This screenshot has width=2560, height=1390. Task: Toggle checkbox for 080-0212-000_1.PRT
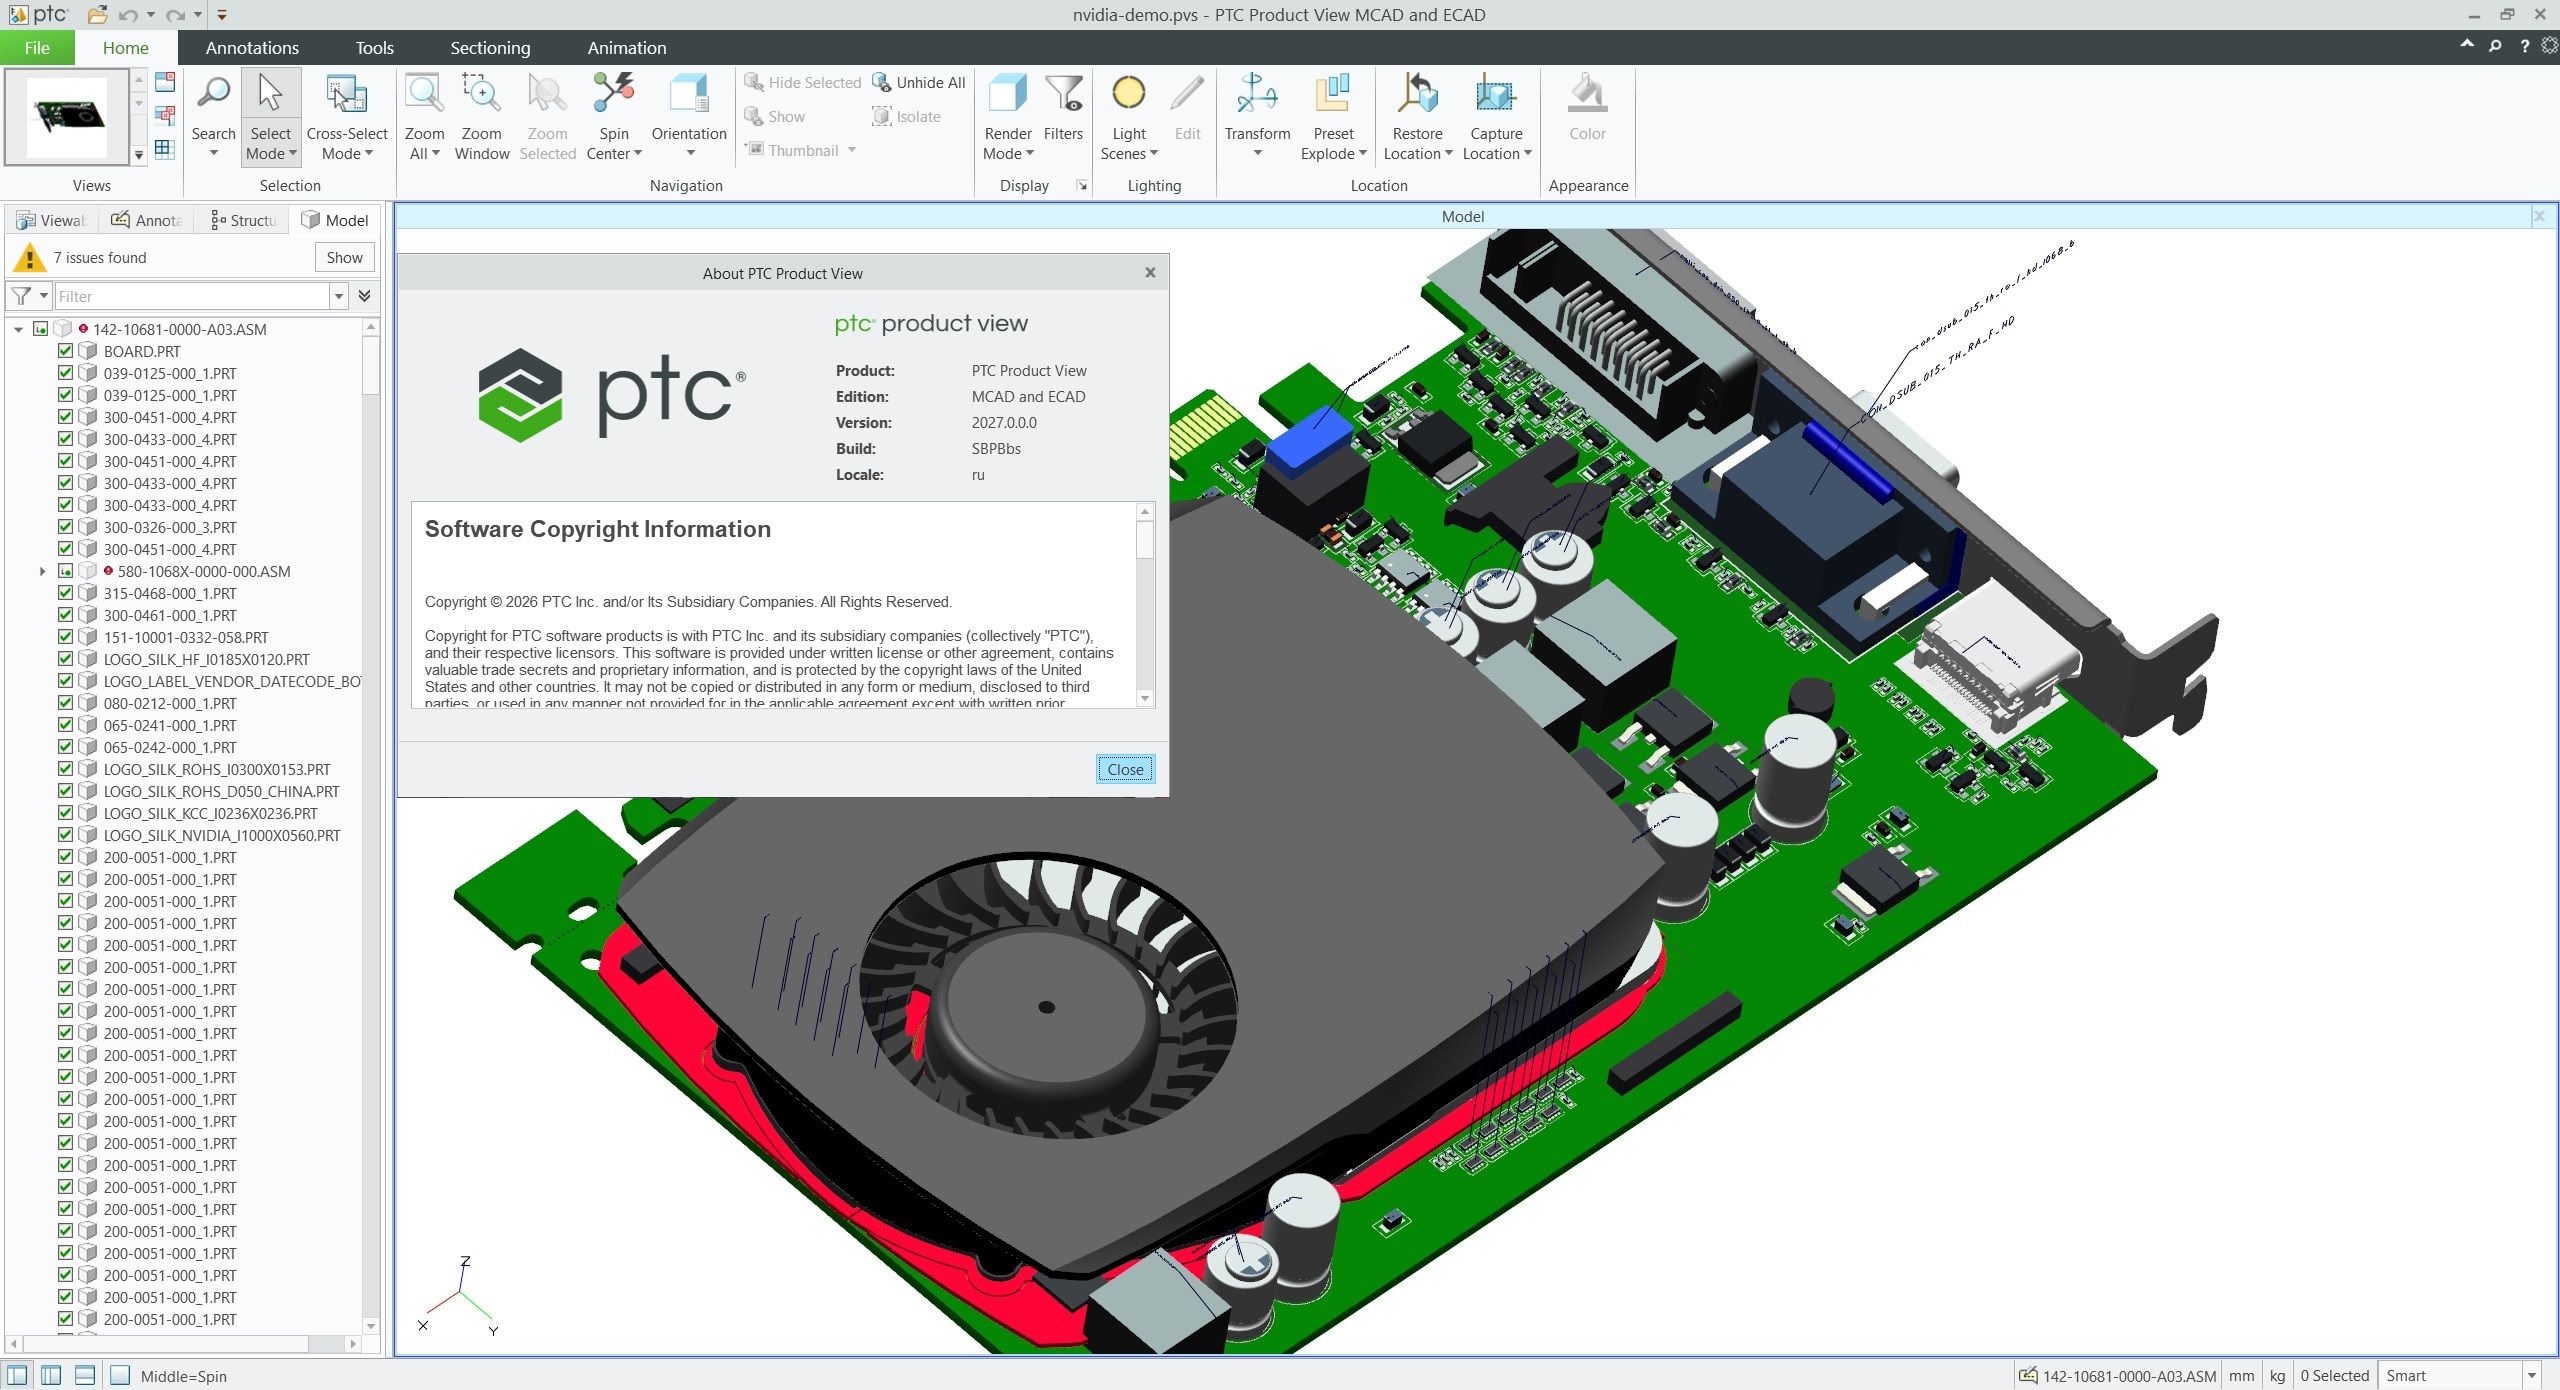65,703
